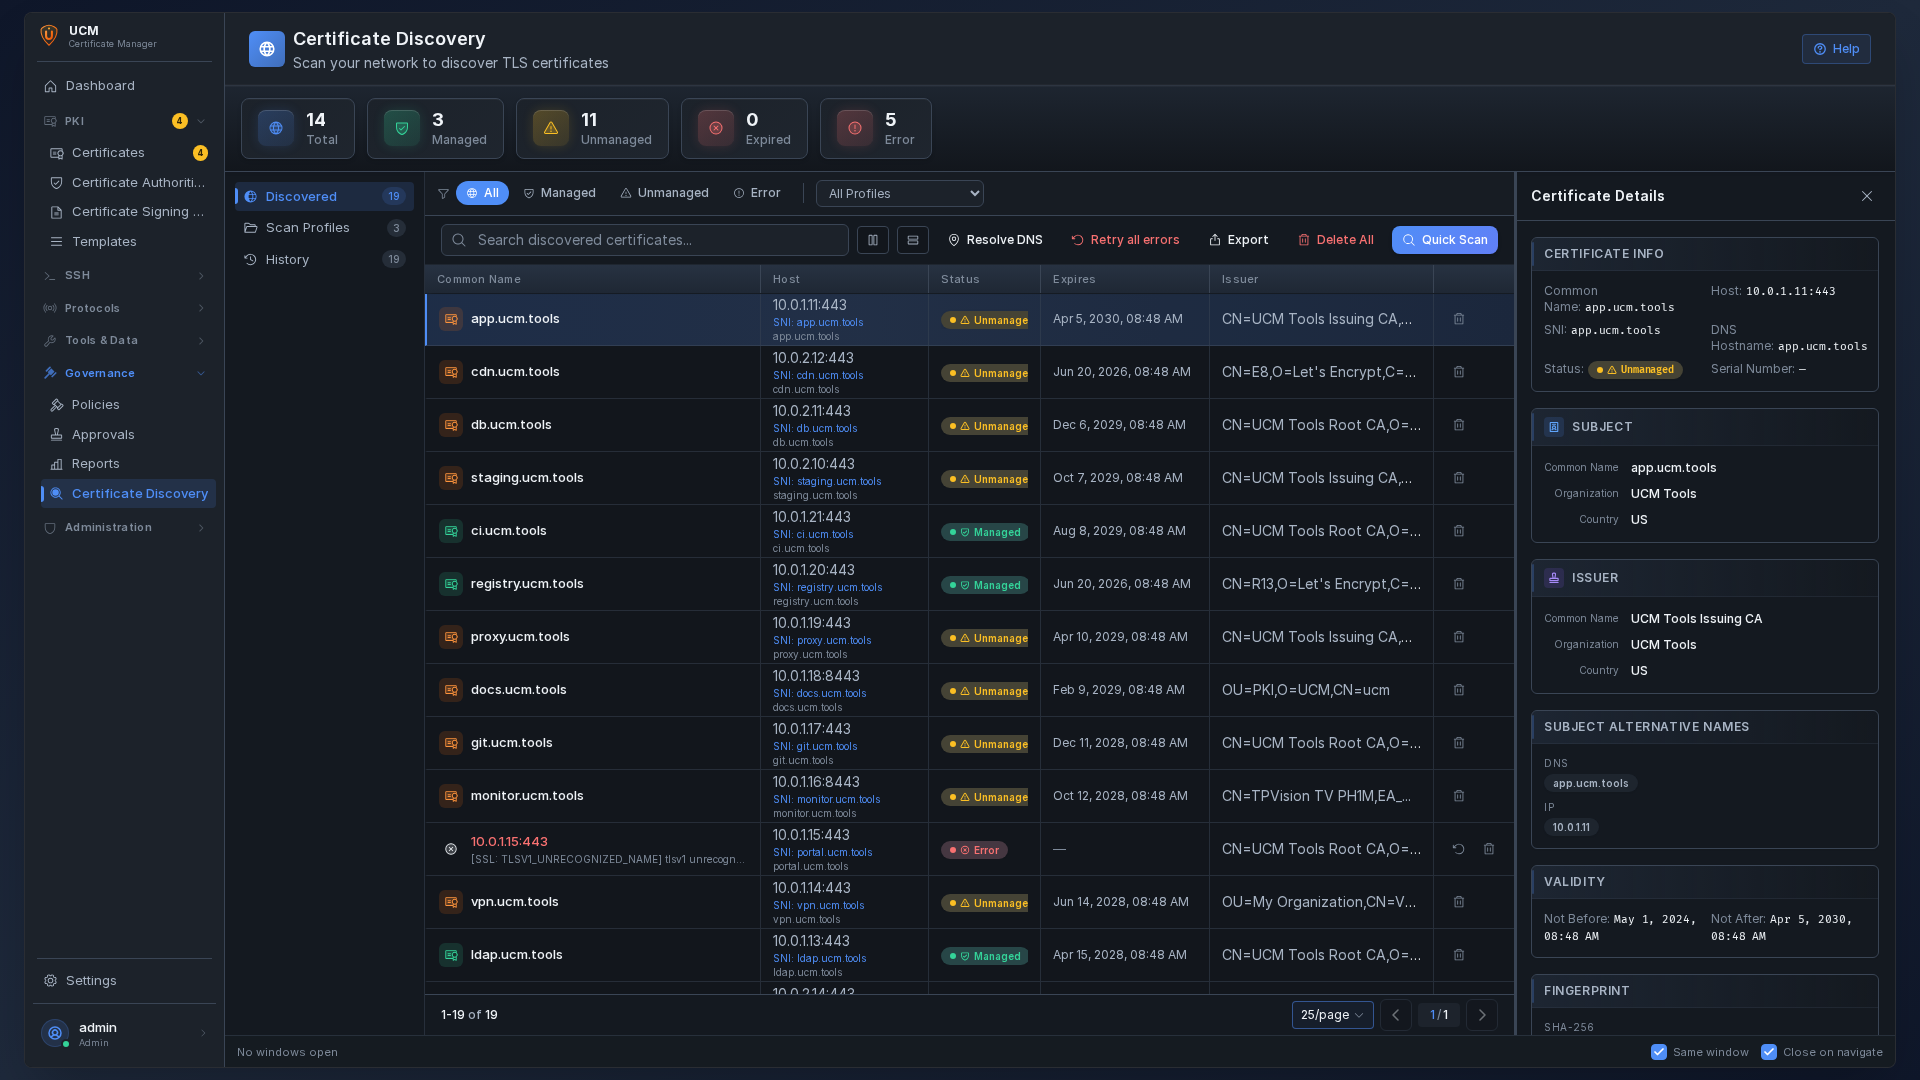Screen dimensions: 1920x1080
Task: Collapse the PKI sidebar section
Action: [201, 121]
